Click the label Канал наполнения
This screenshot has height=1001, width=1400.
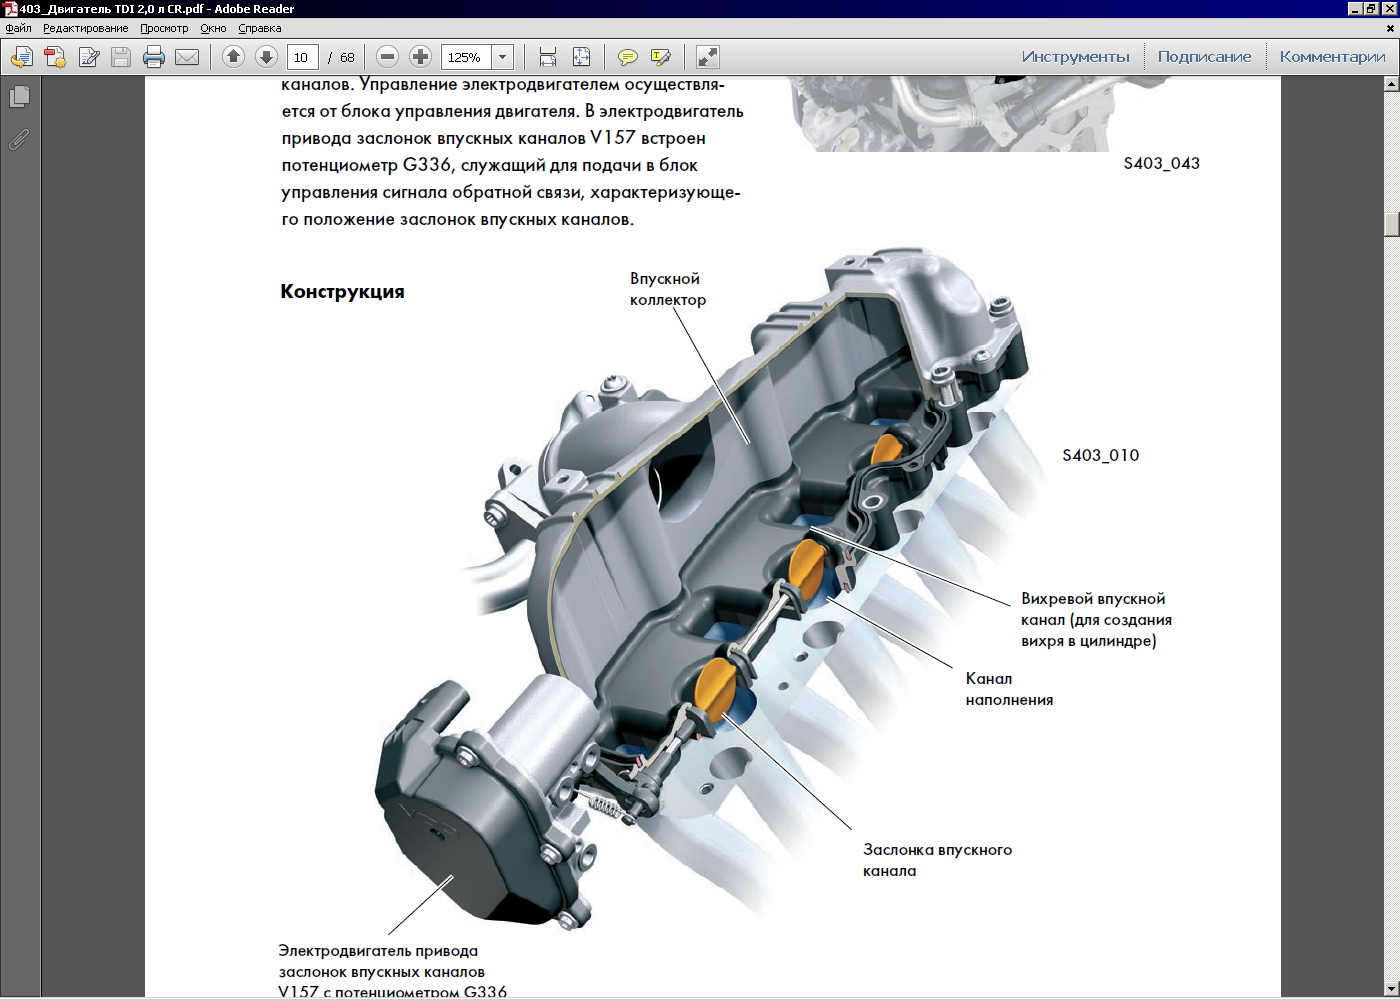point(1009,689)
